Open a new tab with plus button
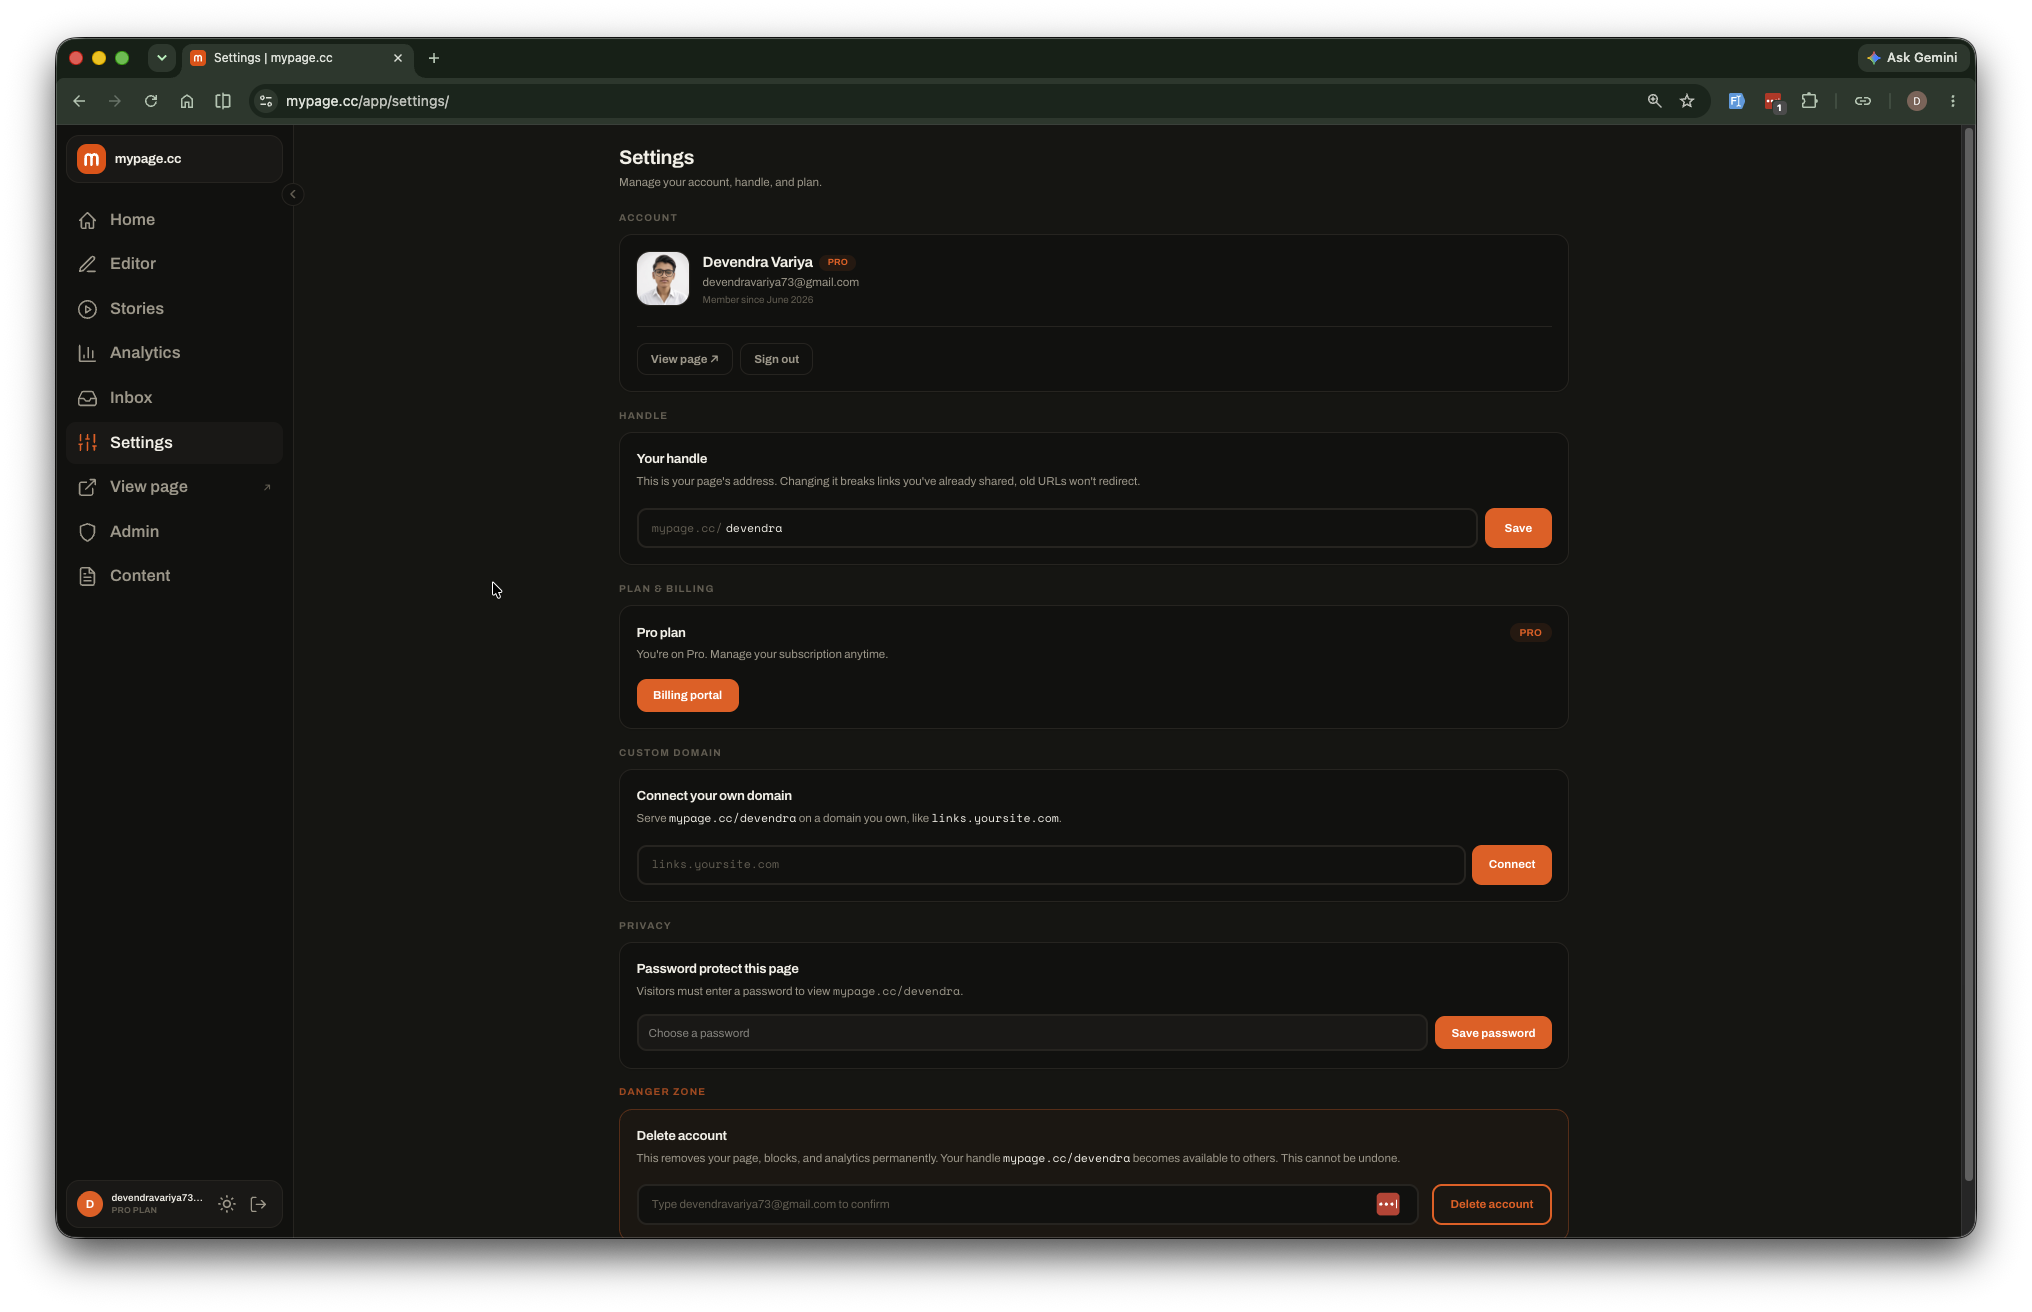 pos(434,58)
